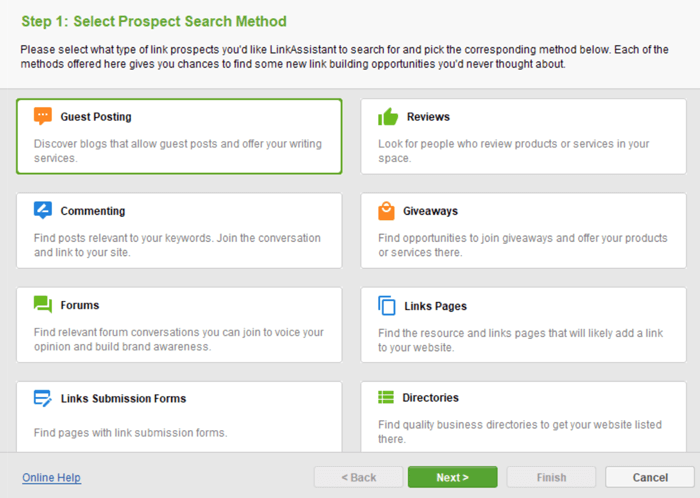The width and height of the screenshot is (700, 498).
Task: Open the Online Help link
Action: point(51,477)
